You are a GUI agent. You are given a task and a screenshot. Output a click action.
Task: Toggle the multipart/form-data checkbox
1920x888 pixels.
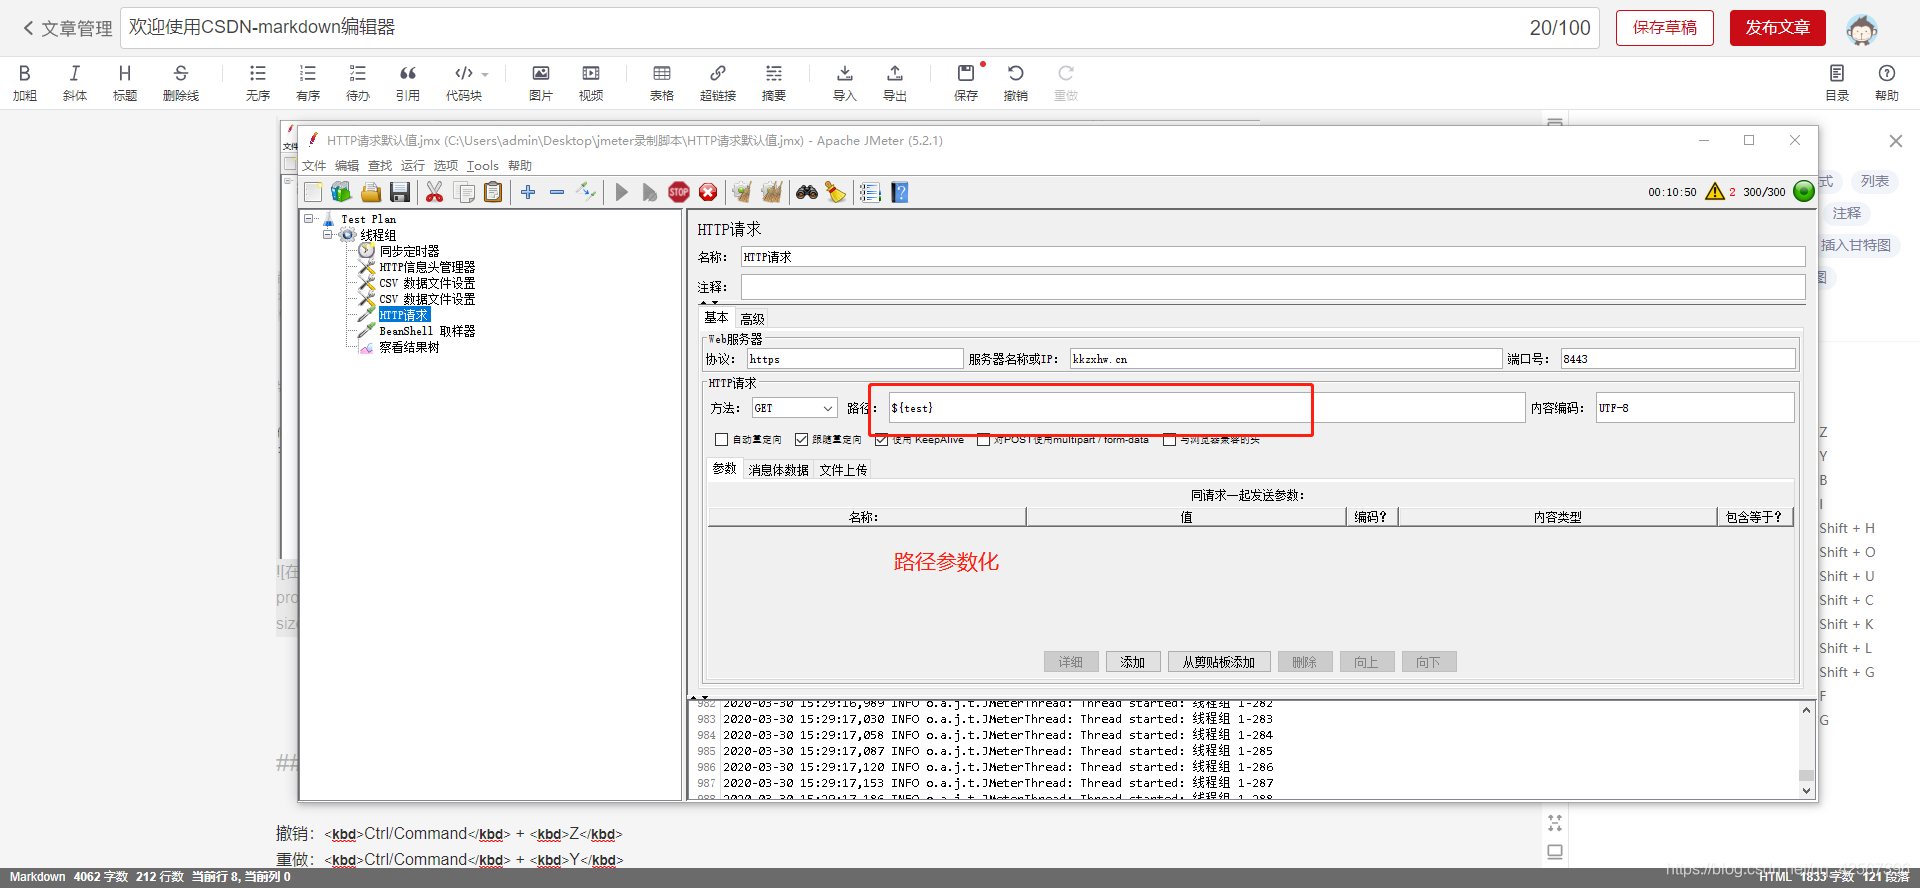[983, 440]
